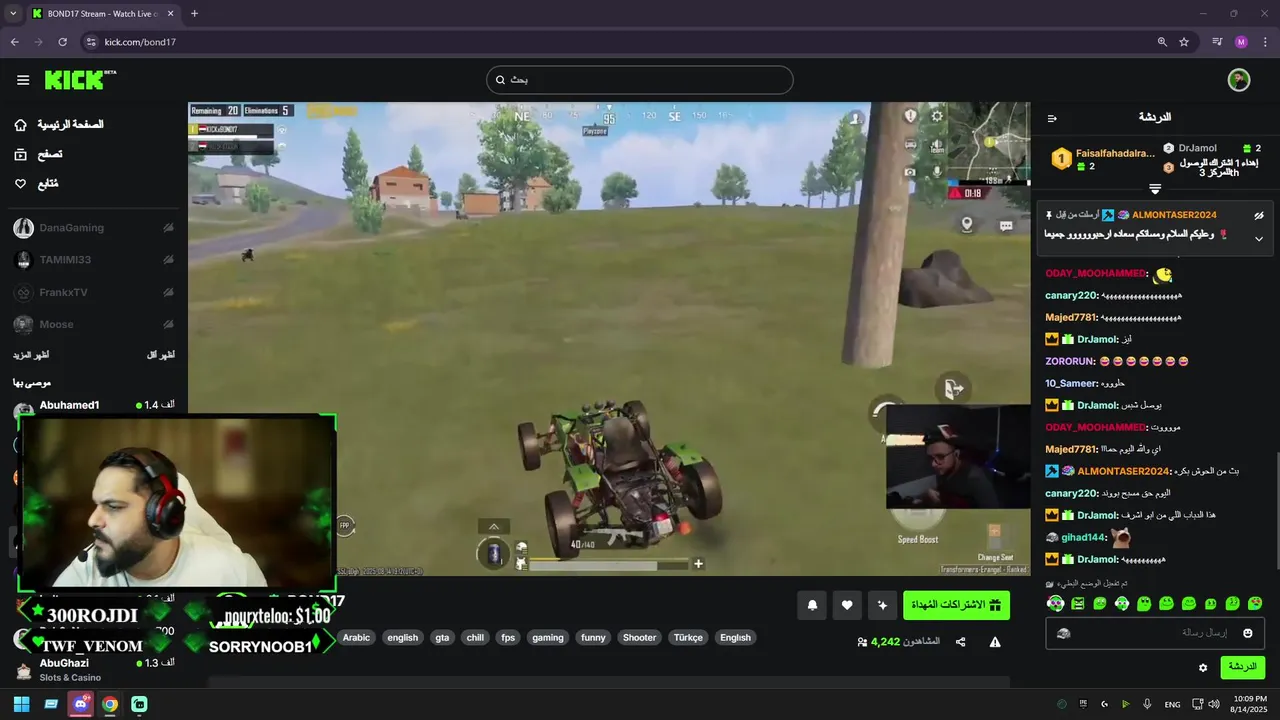This screenshot has height=720, width=1280.
Task: Click the sparkle subscribe button
Action: (x=882, y=605)
